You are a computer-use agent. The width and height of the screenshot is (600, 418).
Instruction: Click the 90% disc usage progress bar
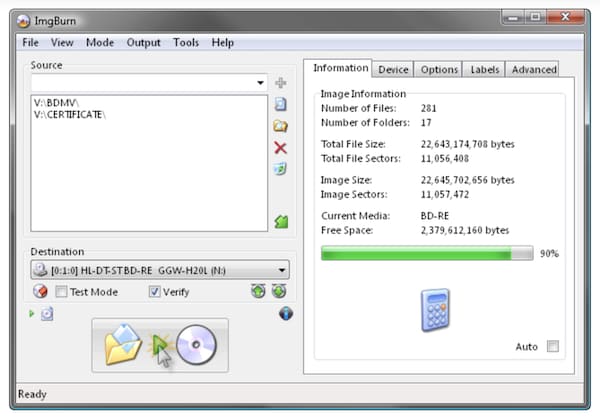(427, 253)
